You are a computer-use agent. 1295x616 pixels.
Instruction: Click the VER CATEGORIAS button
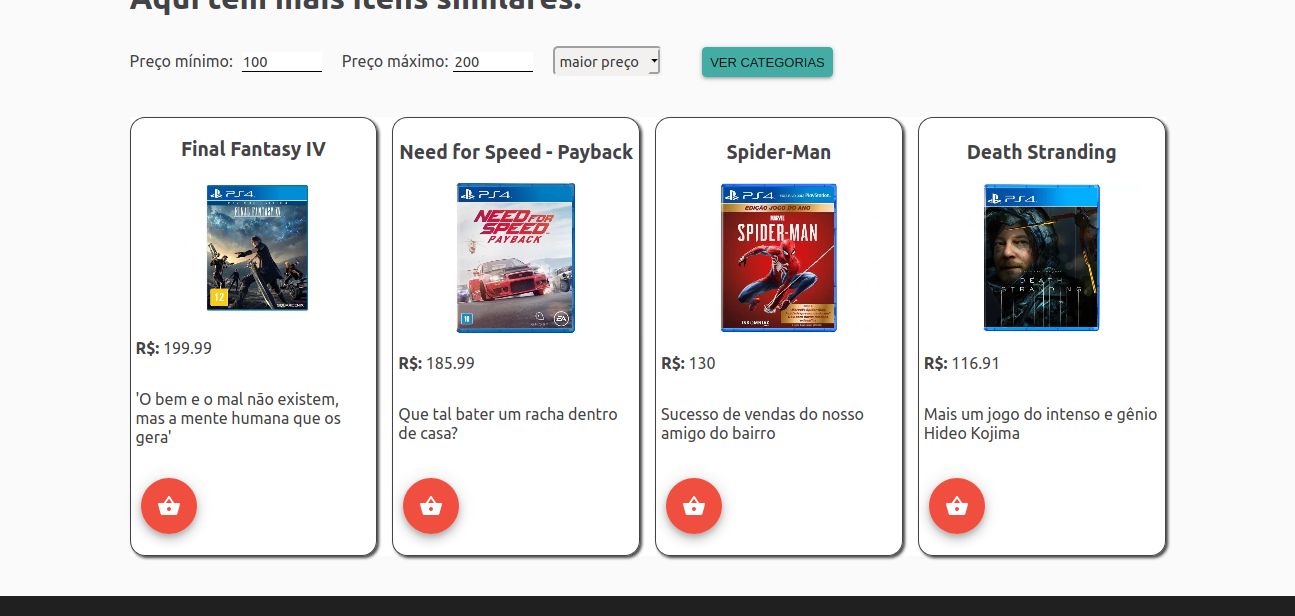[x=767, y=62]
